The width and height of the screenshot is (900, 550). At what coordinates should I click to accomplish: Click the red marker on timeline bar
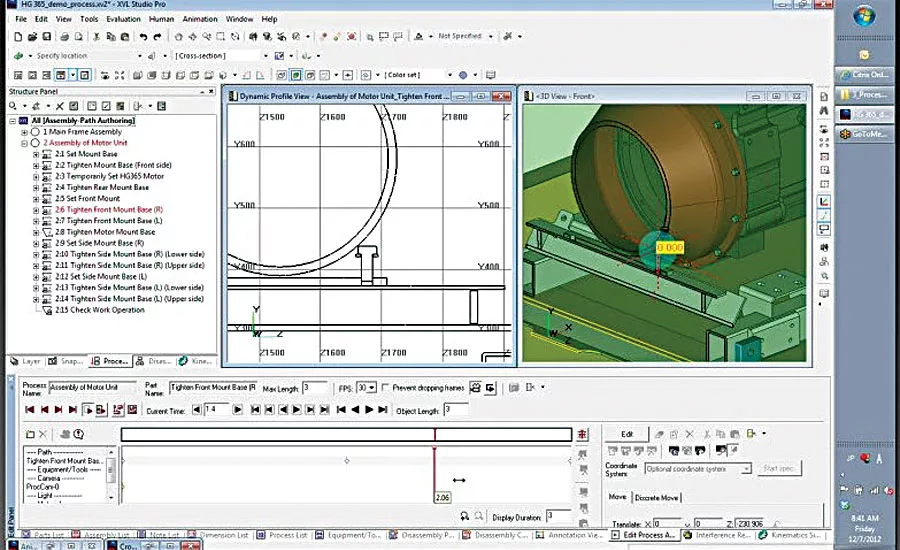pyautogui.click(x=435, y=434)
